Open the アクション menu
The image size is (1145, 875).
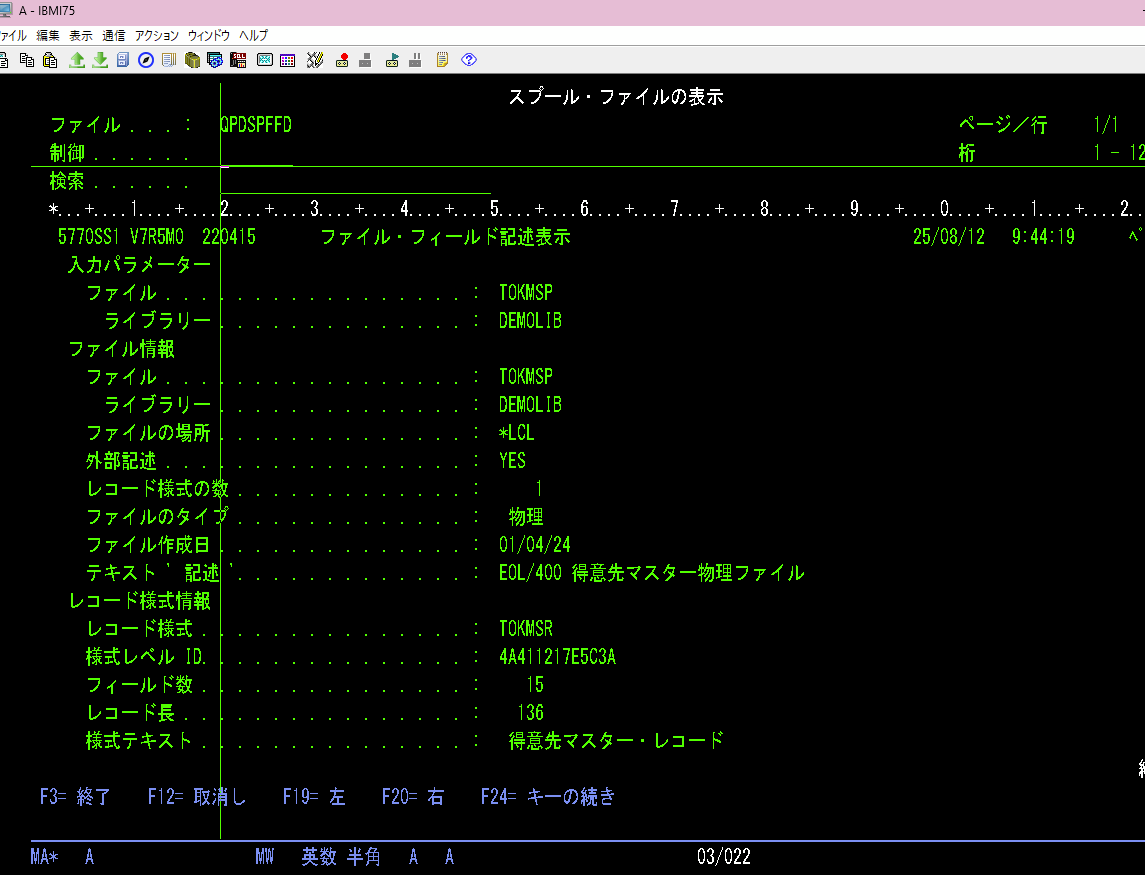point(156,35)
